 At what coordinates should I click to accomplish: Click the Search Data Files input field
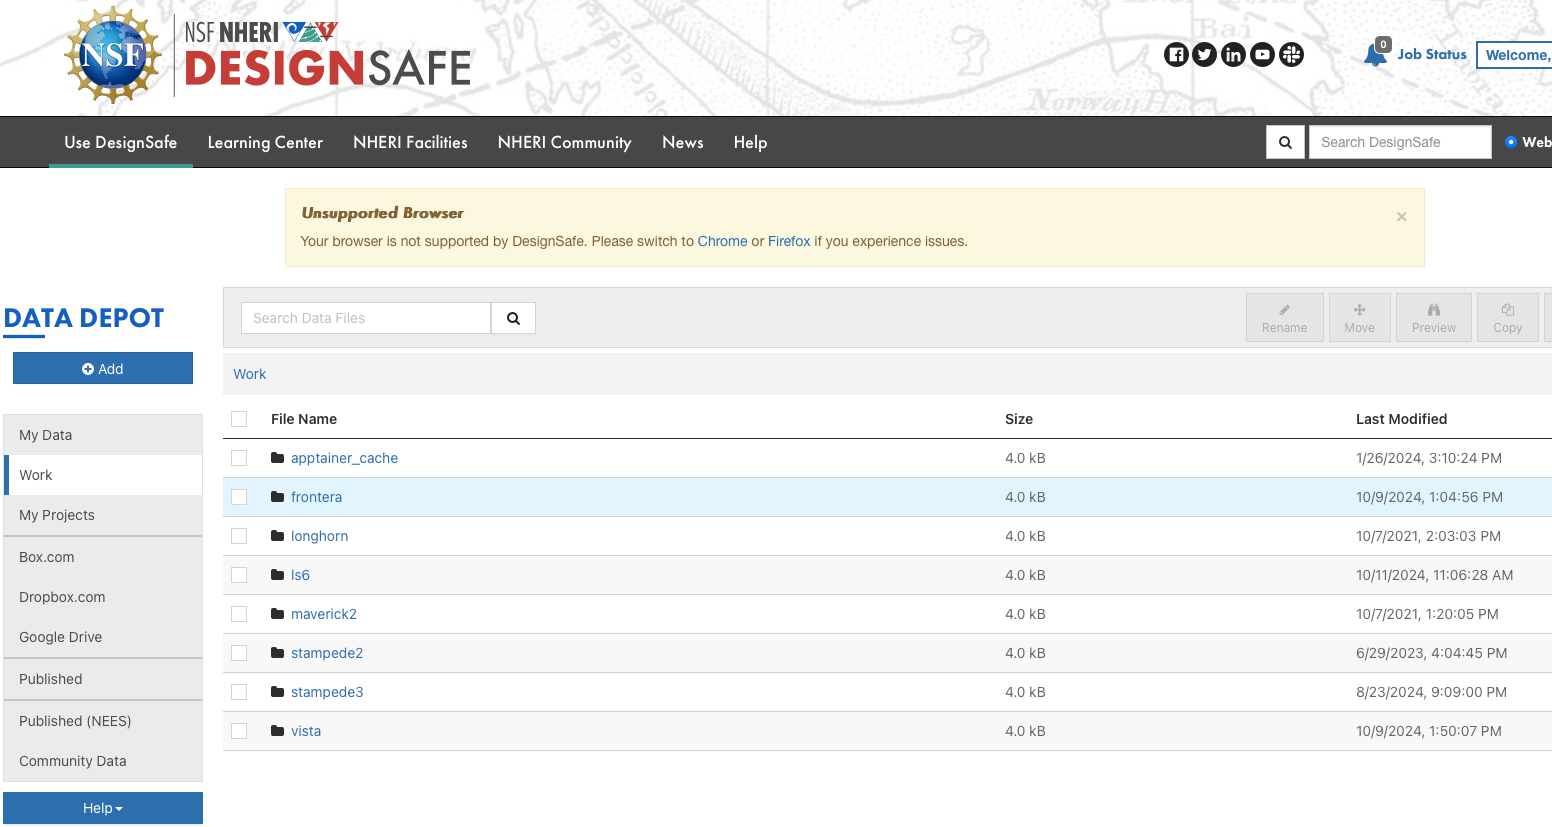[366, 318]
